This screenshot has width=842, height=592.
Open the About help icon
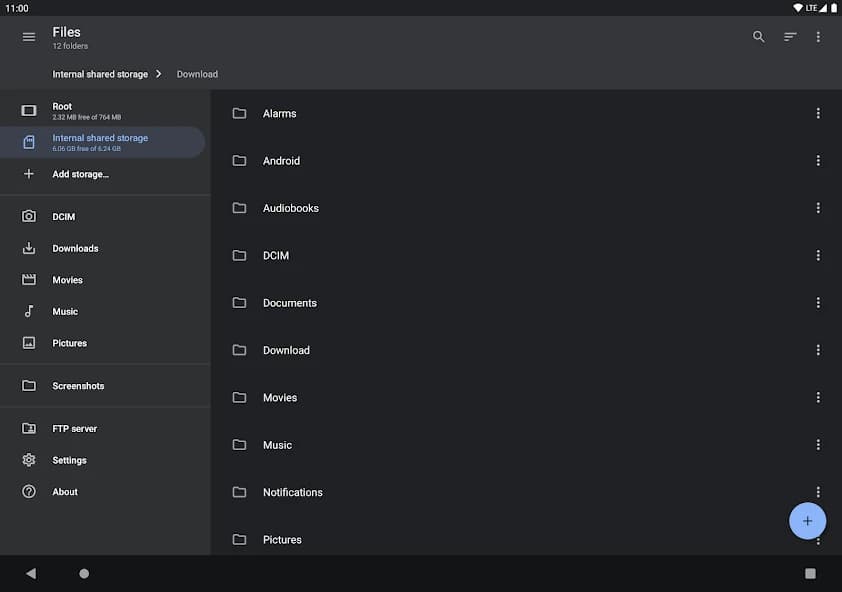pos(29,491)
